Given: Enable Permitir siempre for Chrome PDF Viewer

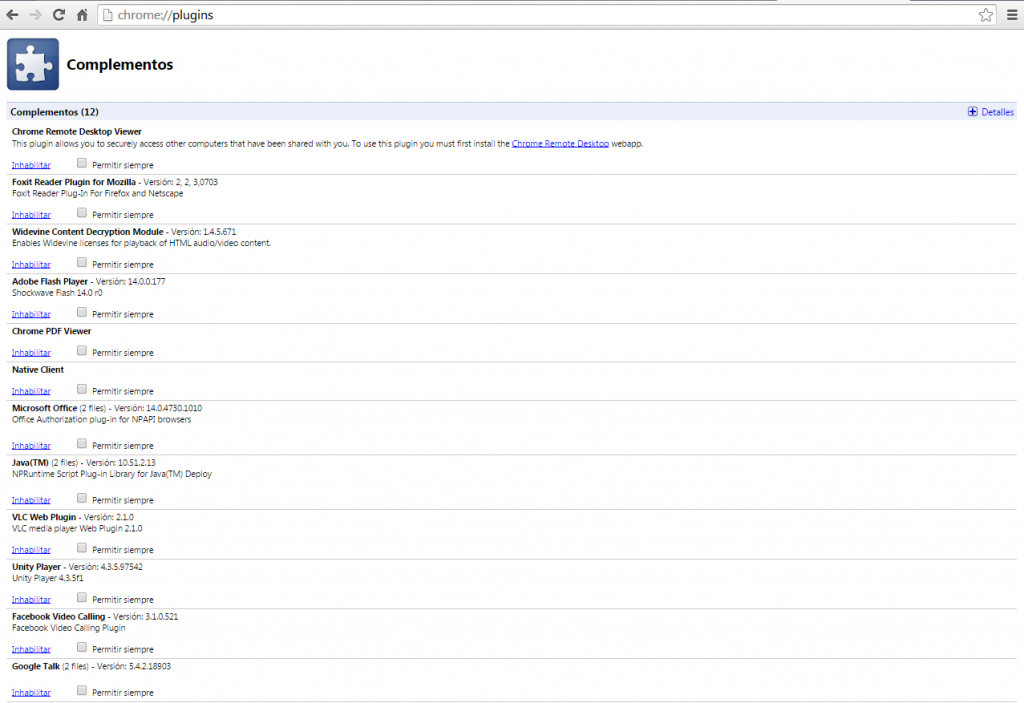Looking at the screenshot, I should point(81,349).
